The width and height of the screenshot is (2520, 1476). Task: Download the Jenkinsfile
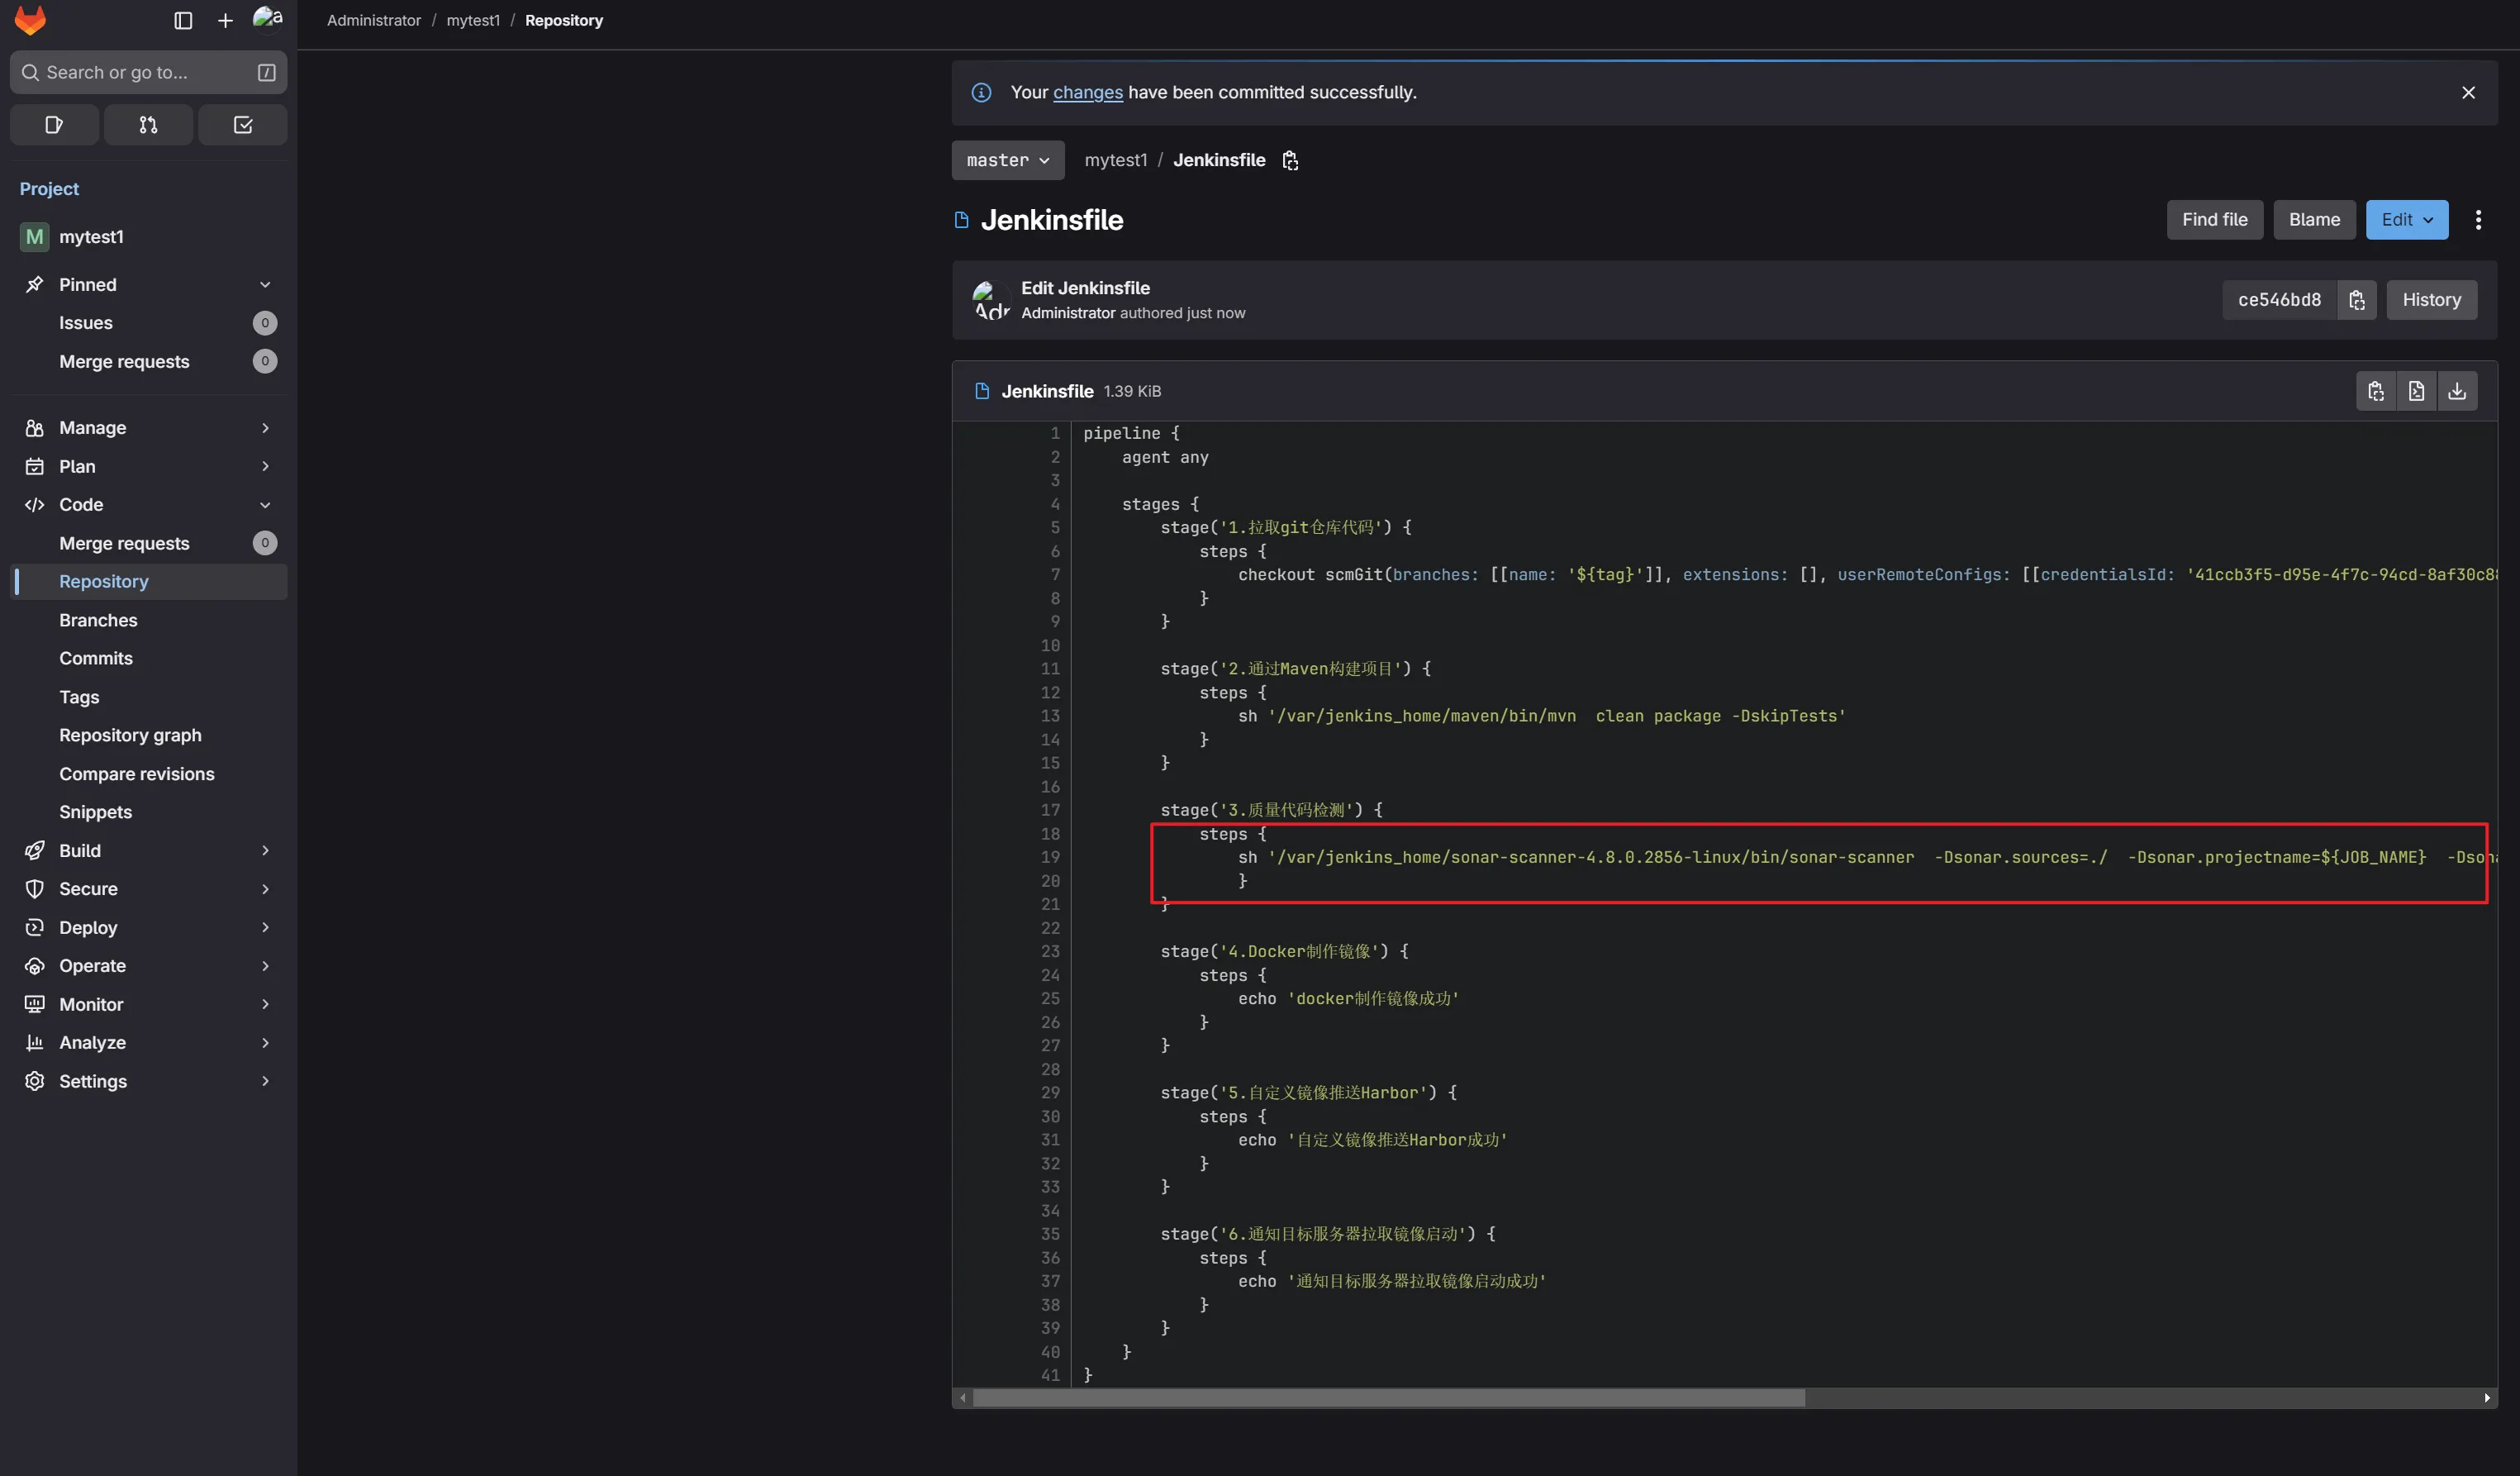(x=2457, y=391)
